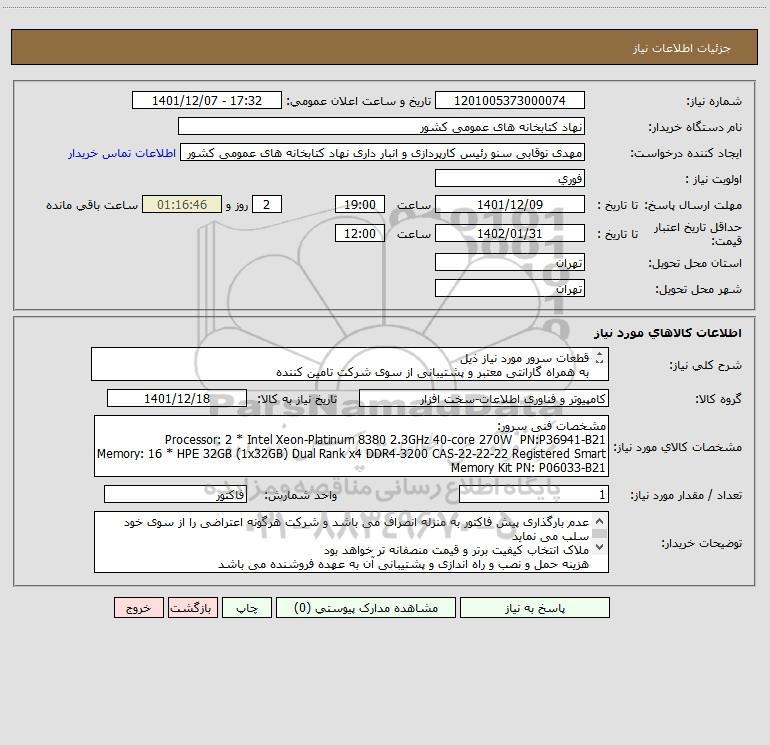Viewport: 770px width, 745px height.
Task: Click the label مشخصات کالای مورد نیاز
Action: click(x=678, y=447)
